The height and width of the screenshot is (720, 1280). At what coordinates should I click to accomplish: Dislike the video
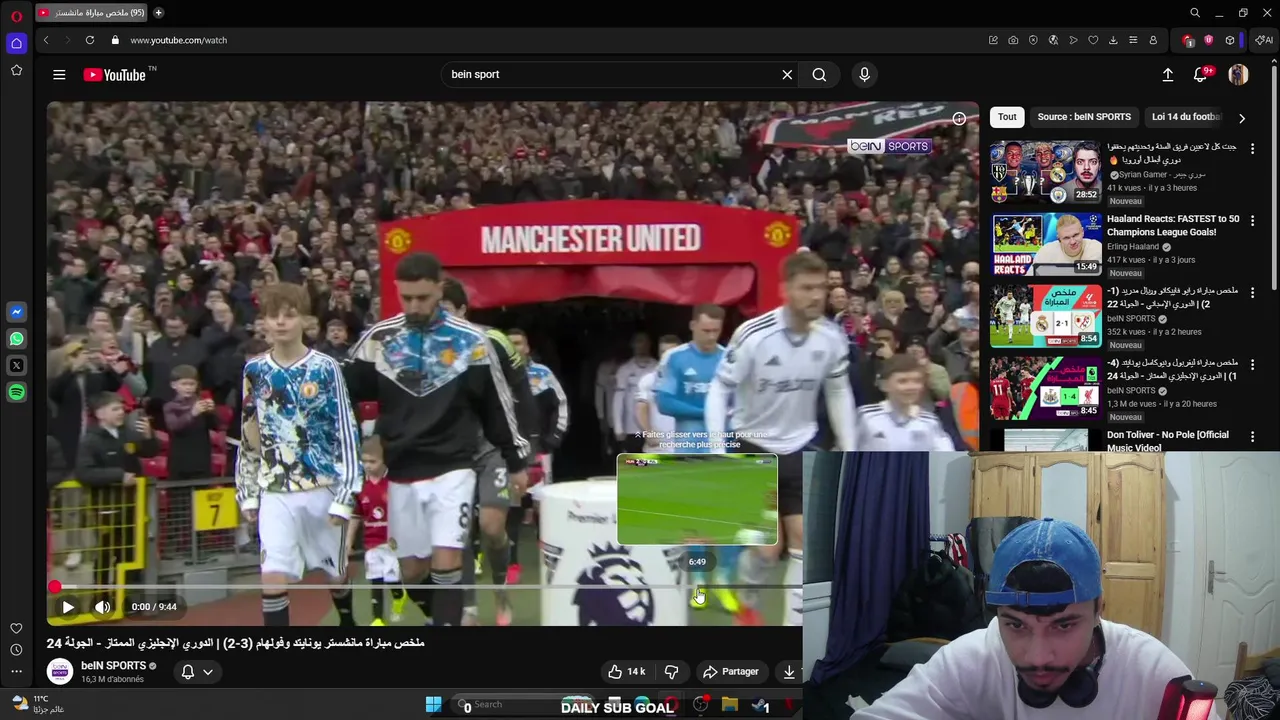(671, 671)
